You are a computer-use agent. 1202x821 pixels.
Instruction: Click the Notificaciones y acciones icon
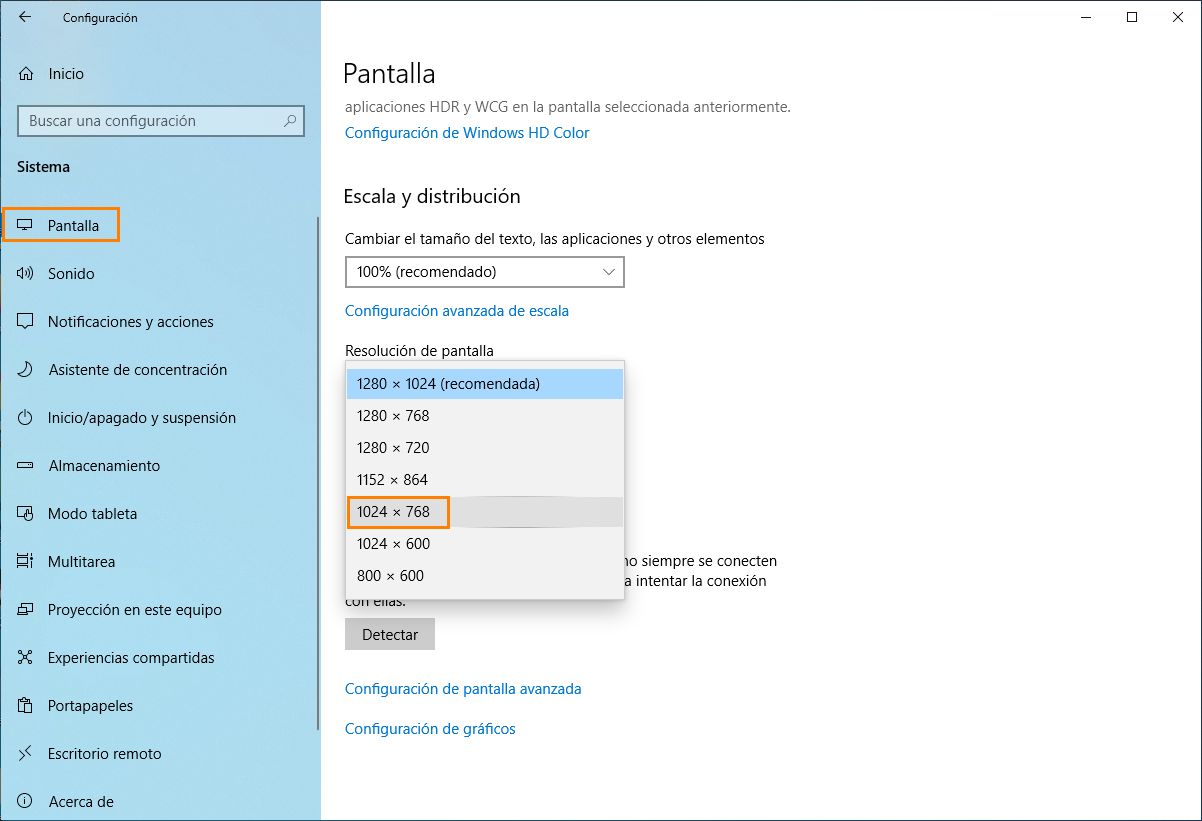pos(26,322)
